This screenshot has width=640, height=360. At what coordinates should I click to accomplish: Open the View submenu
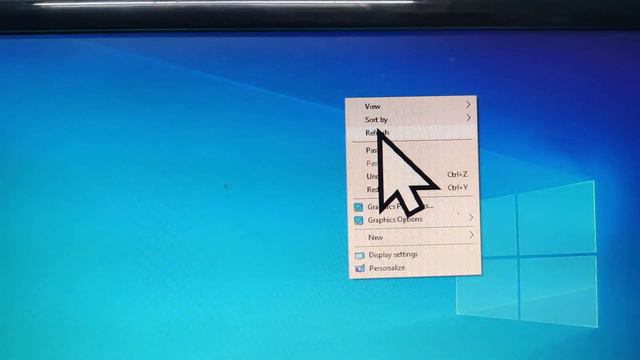(411, 106)
